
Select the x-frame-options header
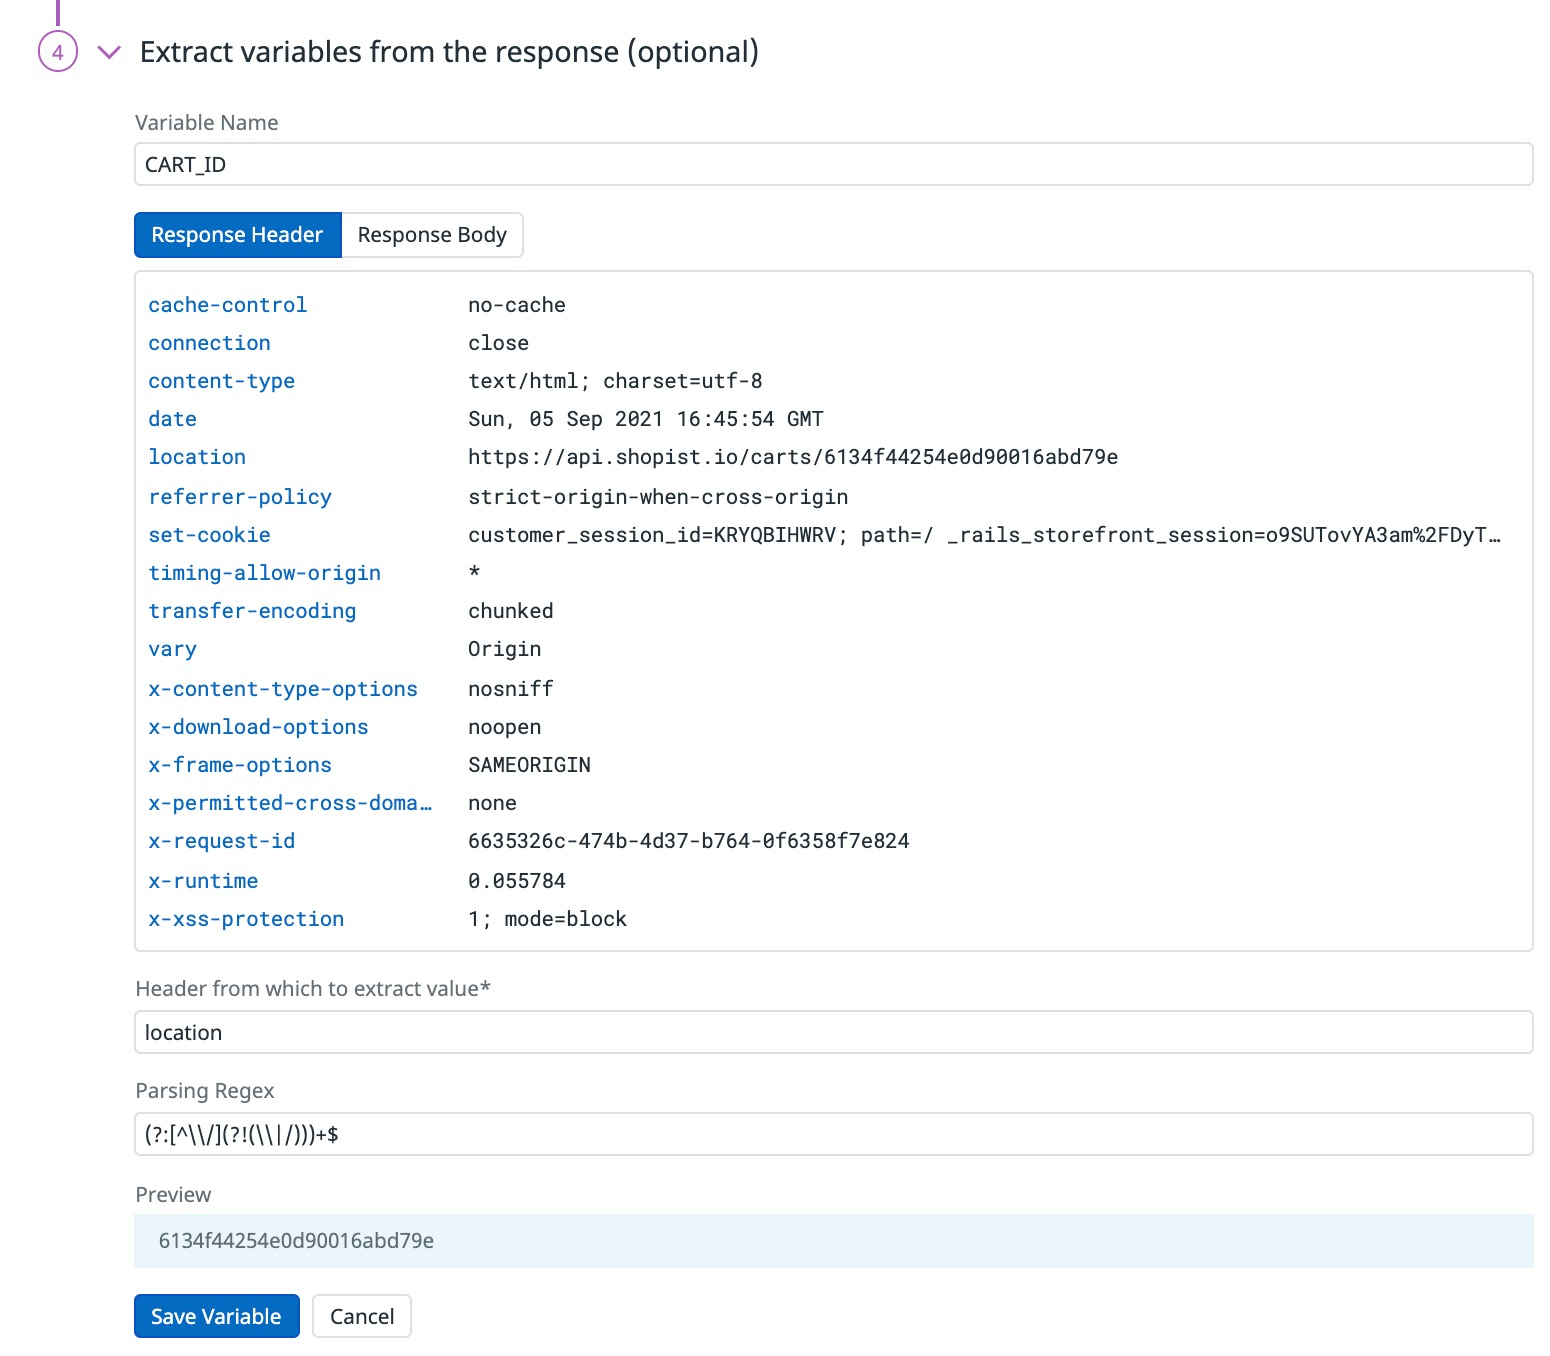pos(240,765)
